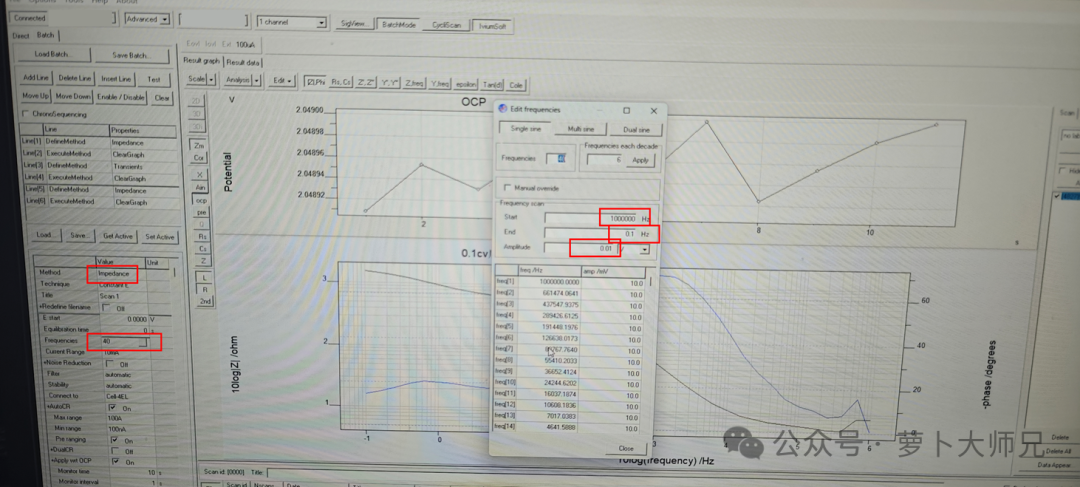Screen dimensions: 1080x487
Task: Click the Apply button in Edit frequencies
Action: [x=641, y=160]
